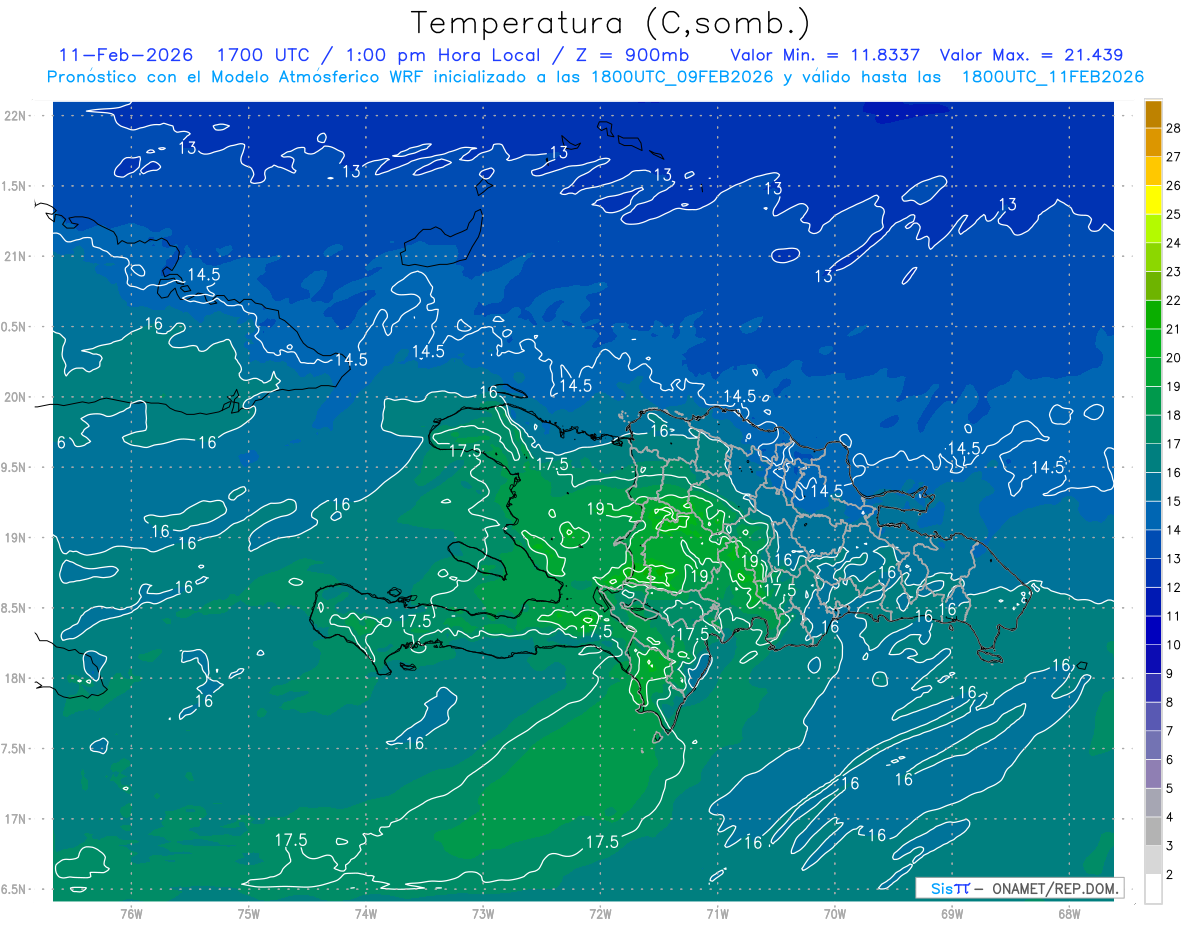Pick the dark orange top swatch in color scale
Screen dimensions: 1200x927
pos(1153,114)
